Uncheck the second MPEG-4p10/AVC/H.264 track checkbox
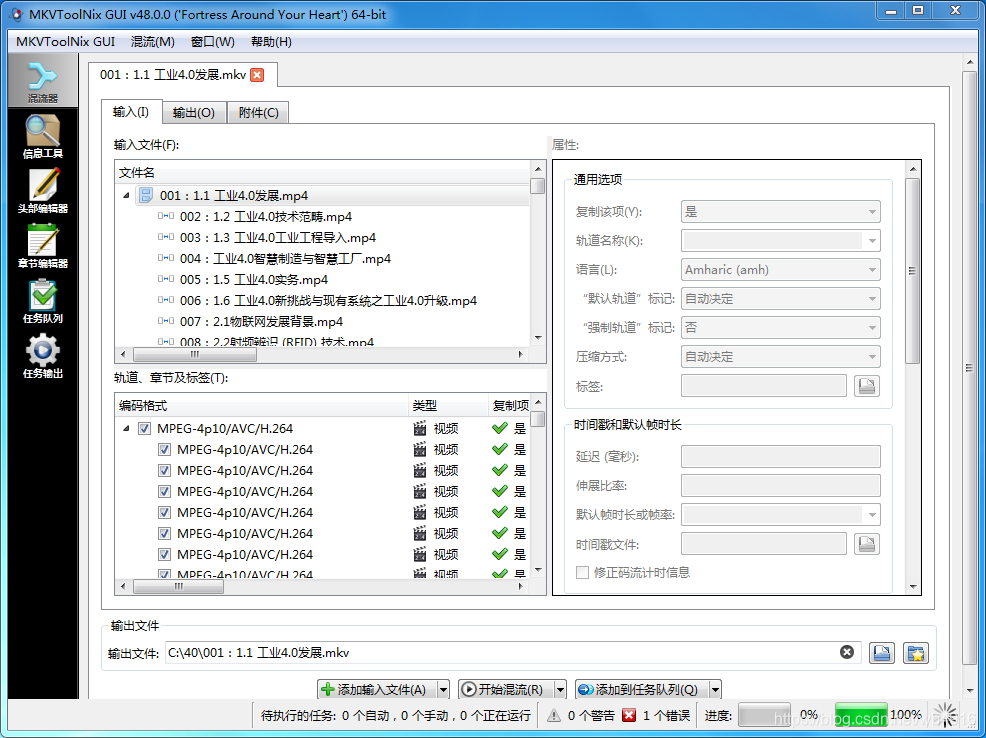The image size is (986, 738). [x=164, y=449]
